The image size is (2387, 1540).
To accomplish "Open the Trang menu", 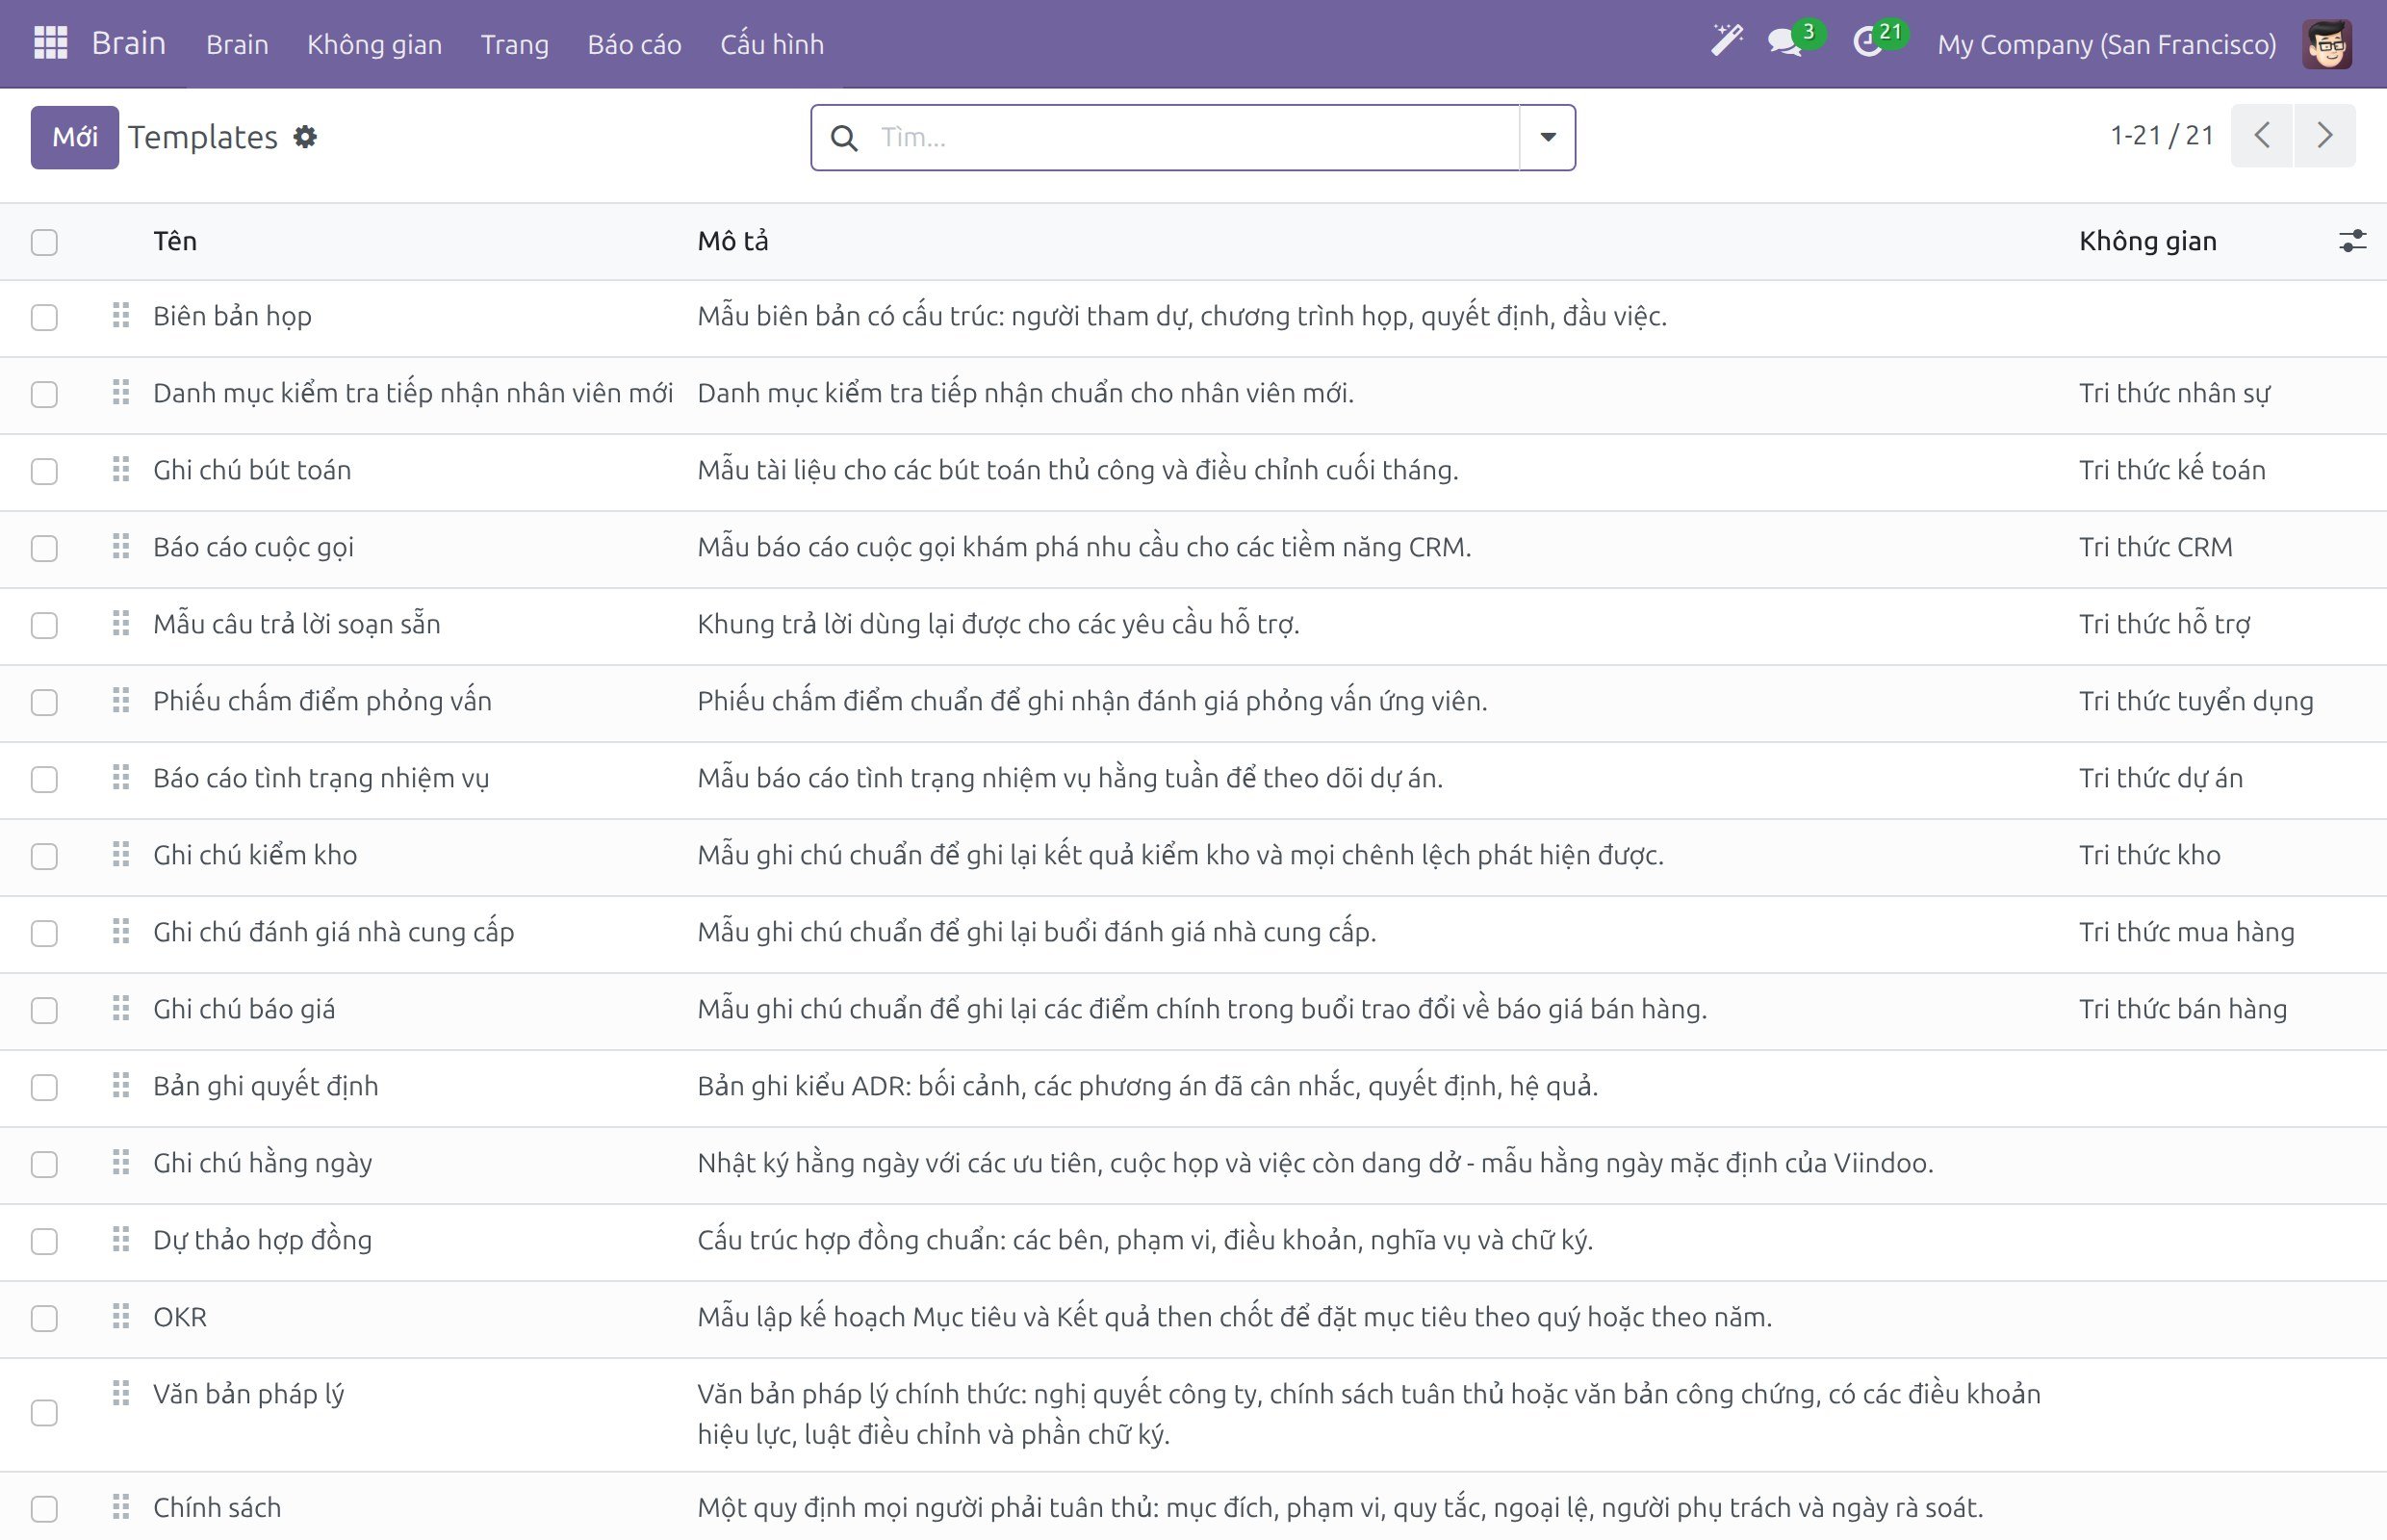I will [x=514, y=44].
